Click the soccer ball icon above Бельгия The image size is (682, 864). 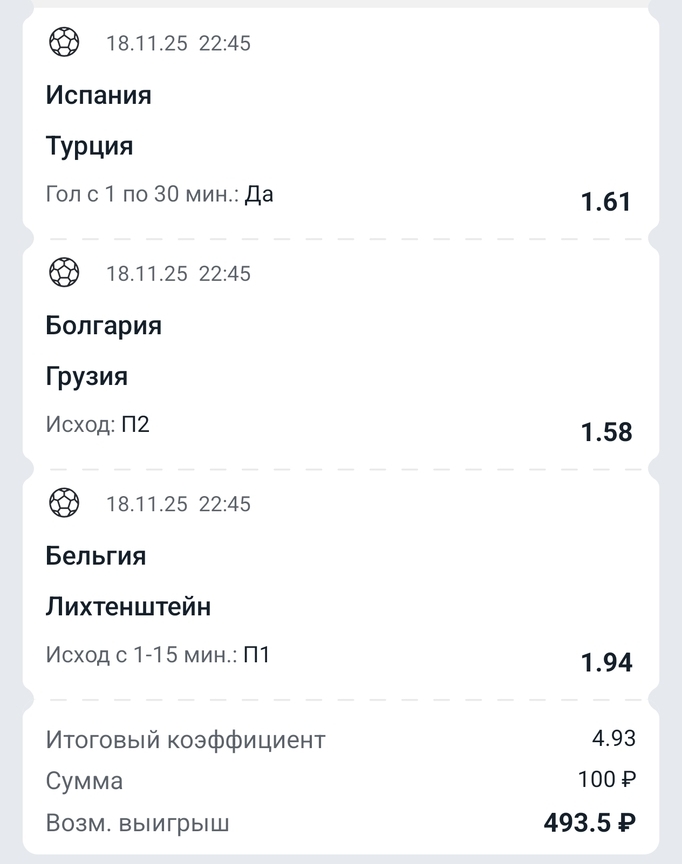(64, 502)
